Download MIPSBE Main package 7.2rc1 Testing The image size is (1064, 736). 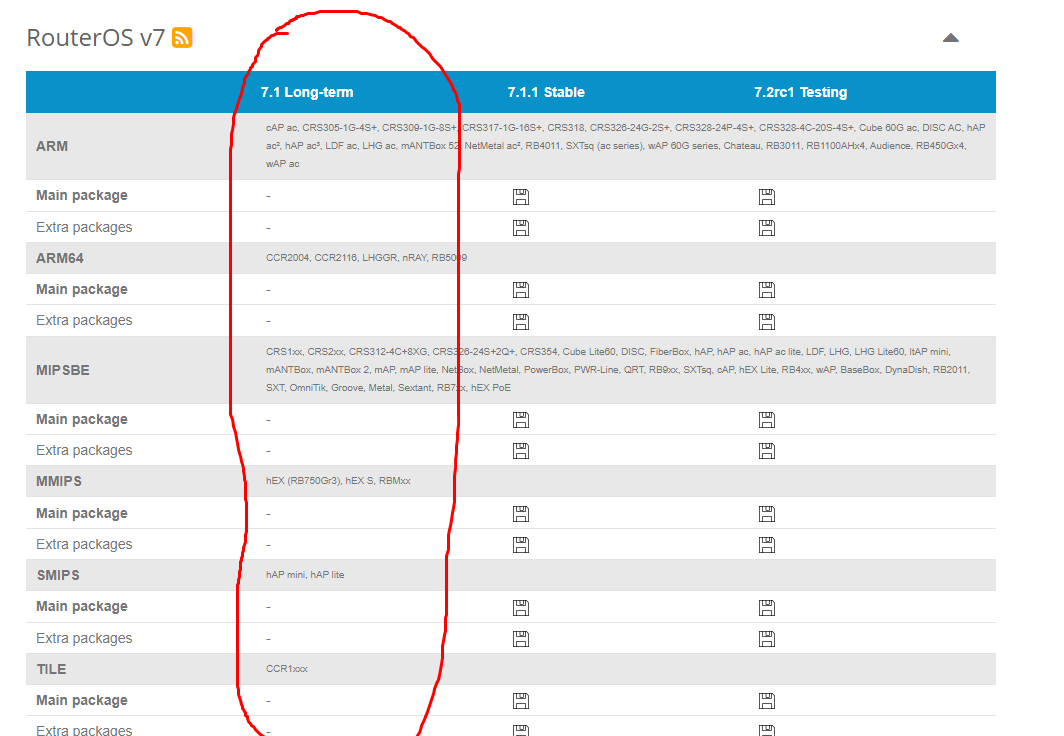click(767, 420)
